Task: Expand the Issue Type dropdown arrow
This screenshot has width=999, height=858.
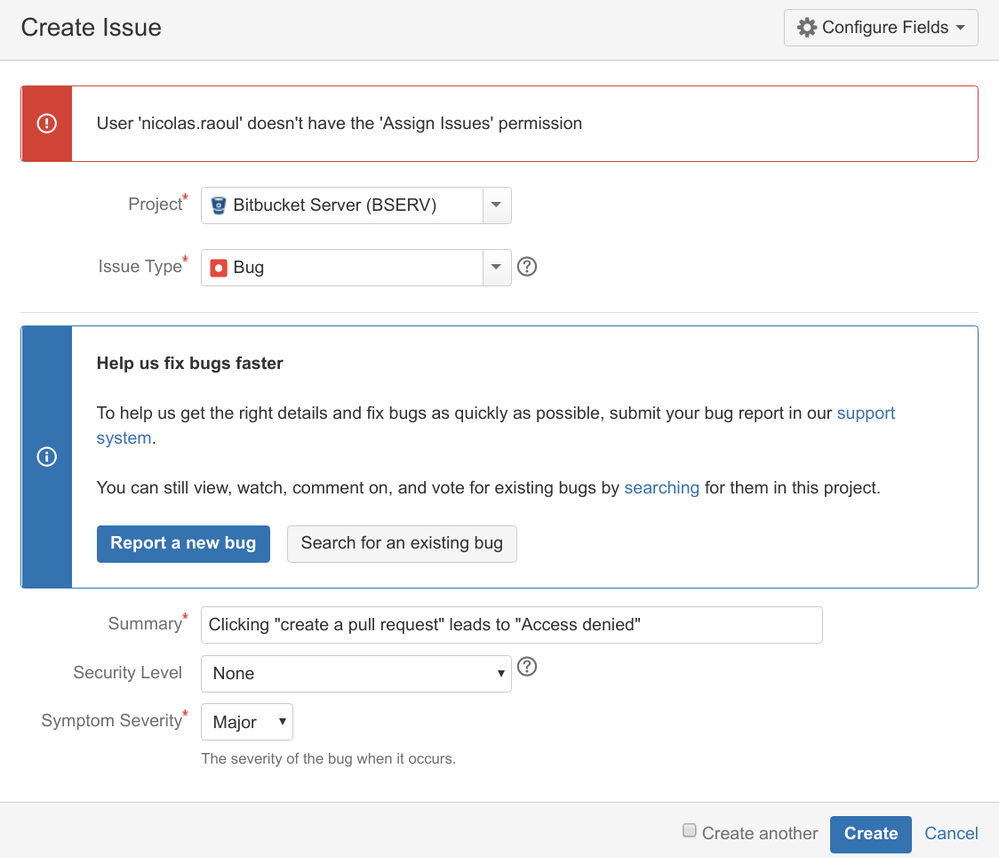Action: coord(496,268)
